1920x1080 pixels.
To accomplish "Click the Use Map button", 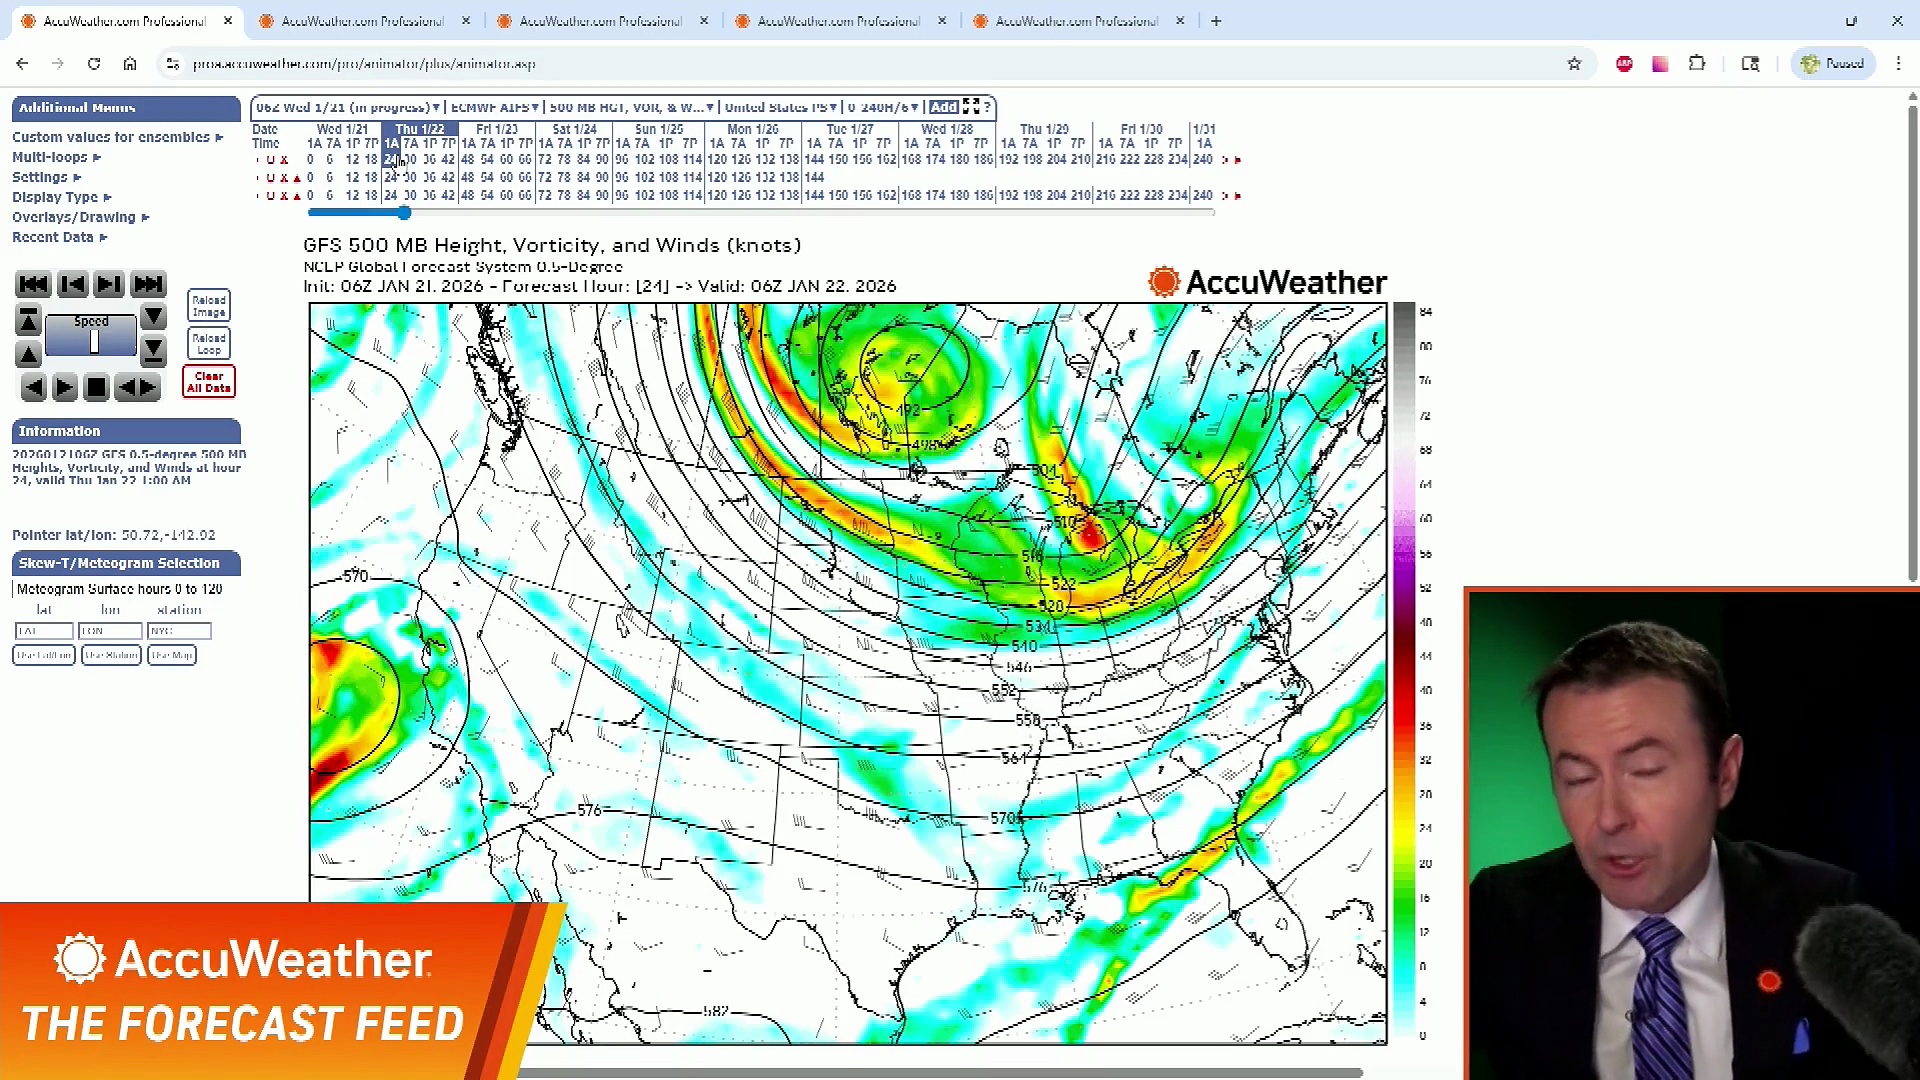I will click(x=171, y=655).
